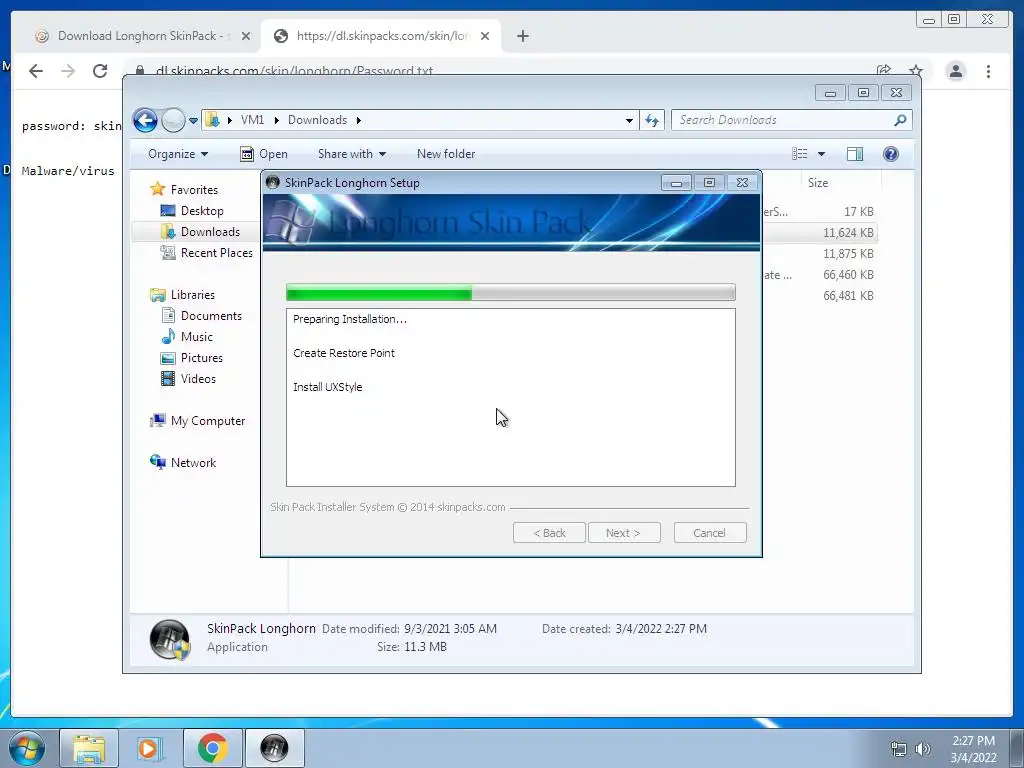The height and width of the screenshot is (768, 1024).
Task: Click the installer progress bar
Action: [x=511, y=293]
